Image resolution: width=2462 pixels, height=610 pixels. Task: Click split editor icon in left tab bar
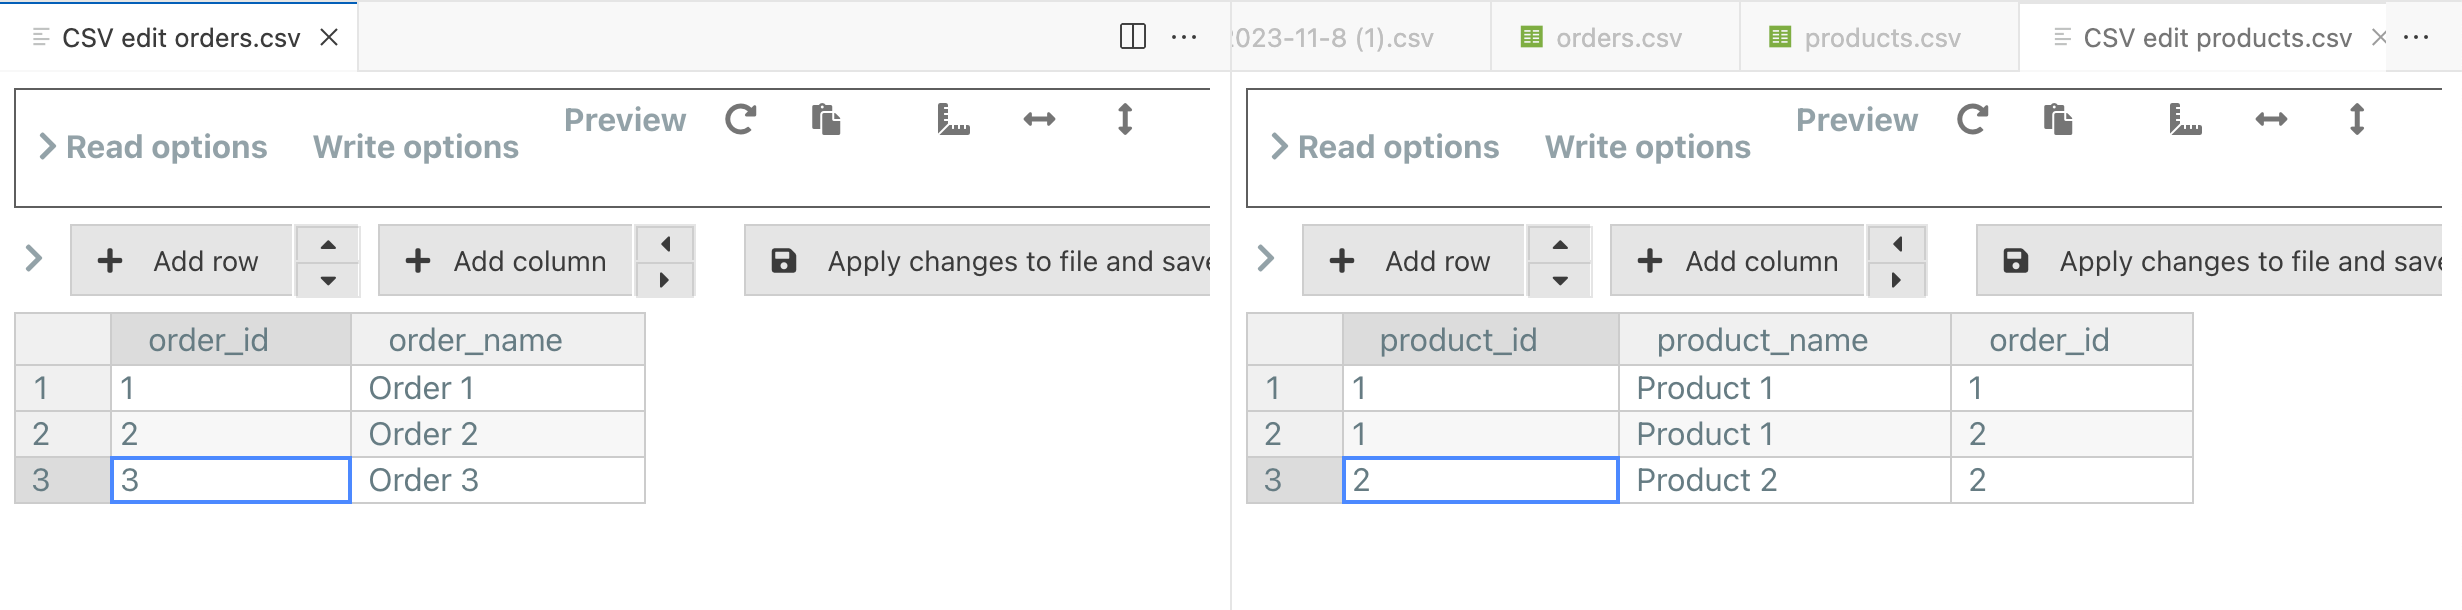[1133, 37]
